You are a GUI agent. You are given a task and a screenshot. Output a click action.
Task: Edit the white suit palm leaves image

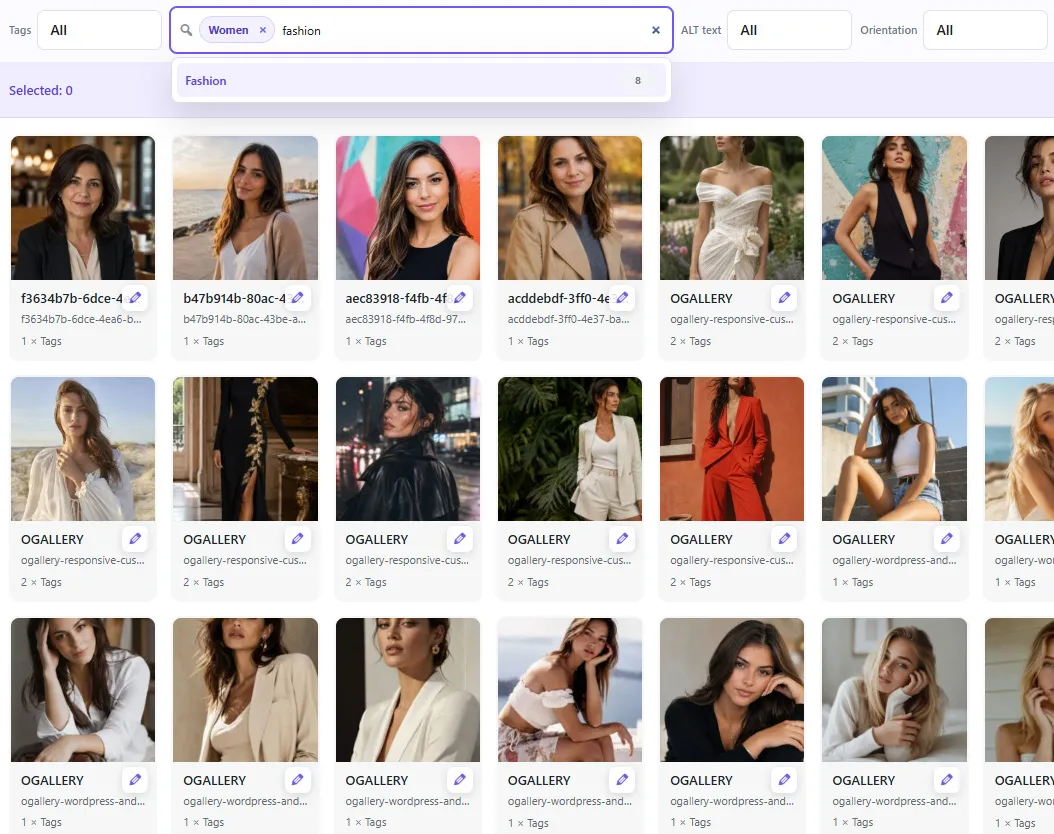622,538
